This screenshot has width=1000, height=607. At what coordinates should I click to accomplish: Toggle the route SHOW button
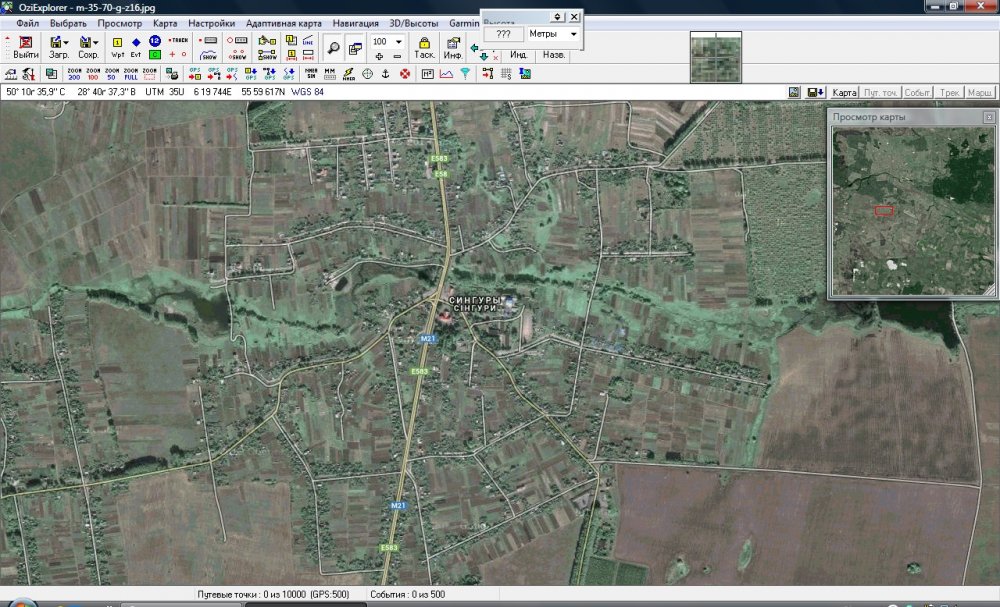pos(267,55)
